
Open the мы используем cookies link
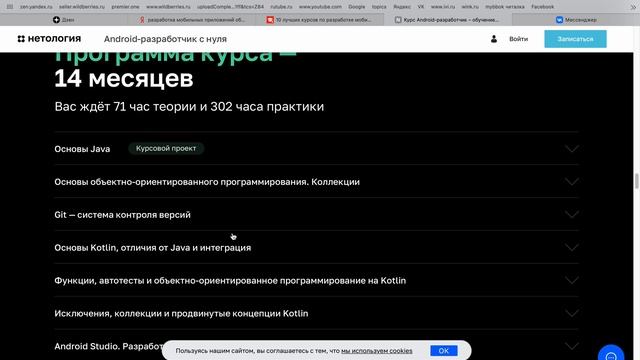tap(377, 351)
